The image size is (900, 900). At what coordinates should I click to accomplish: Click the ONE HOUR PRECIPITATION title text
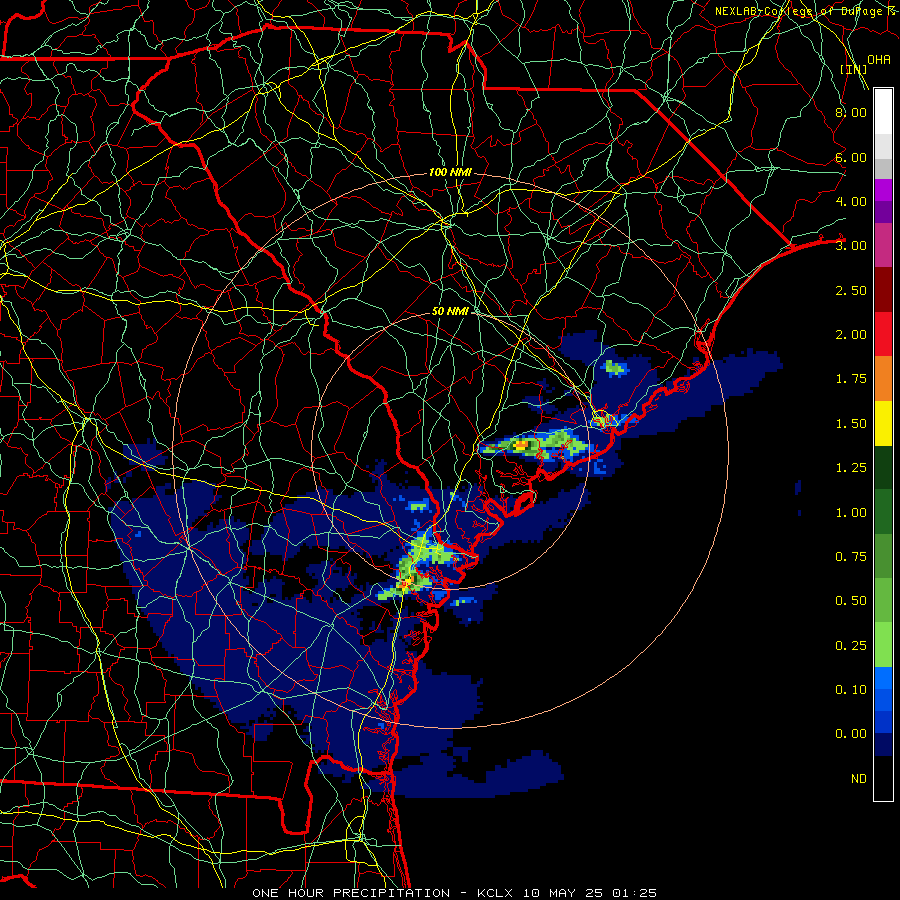[351, 893]
